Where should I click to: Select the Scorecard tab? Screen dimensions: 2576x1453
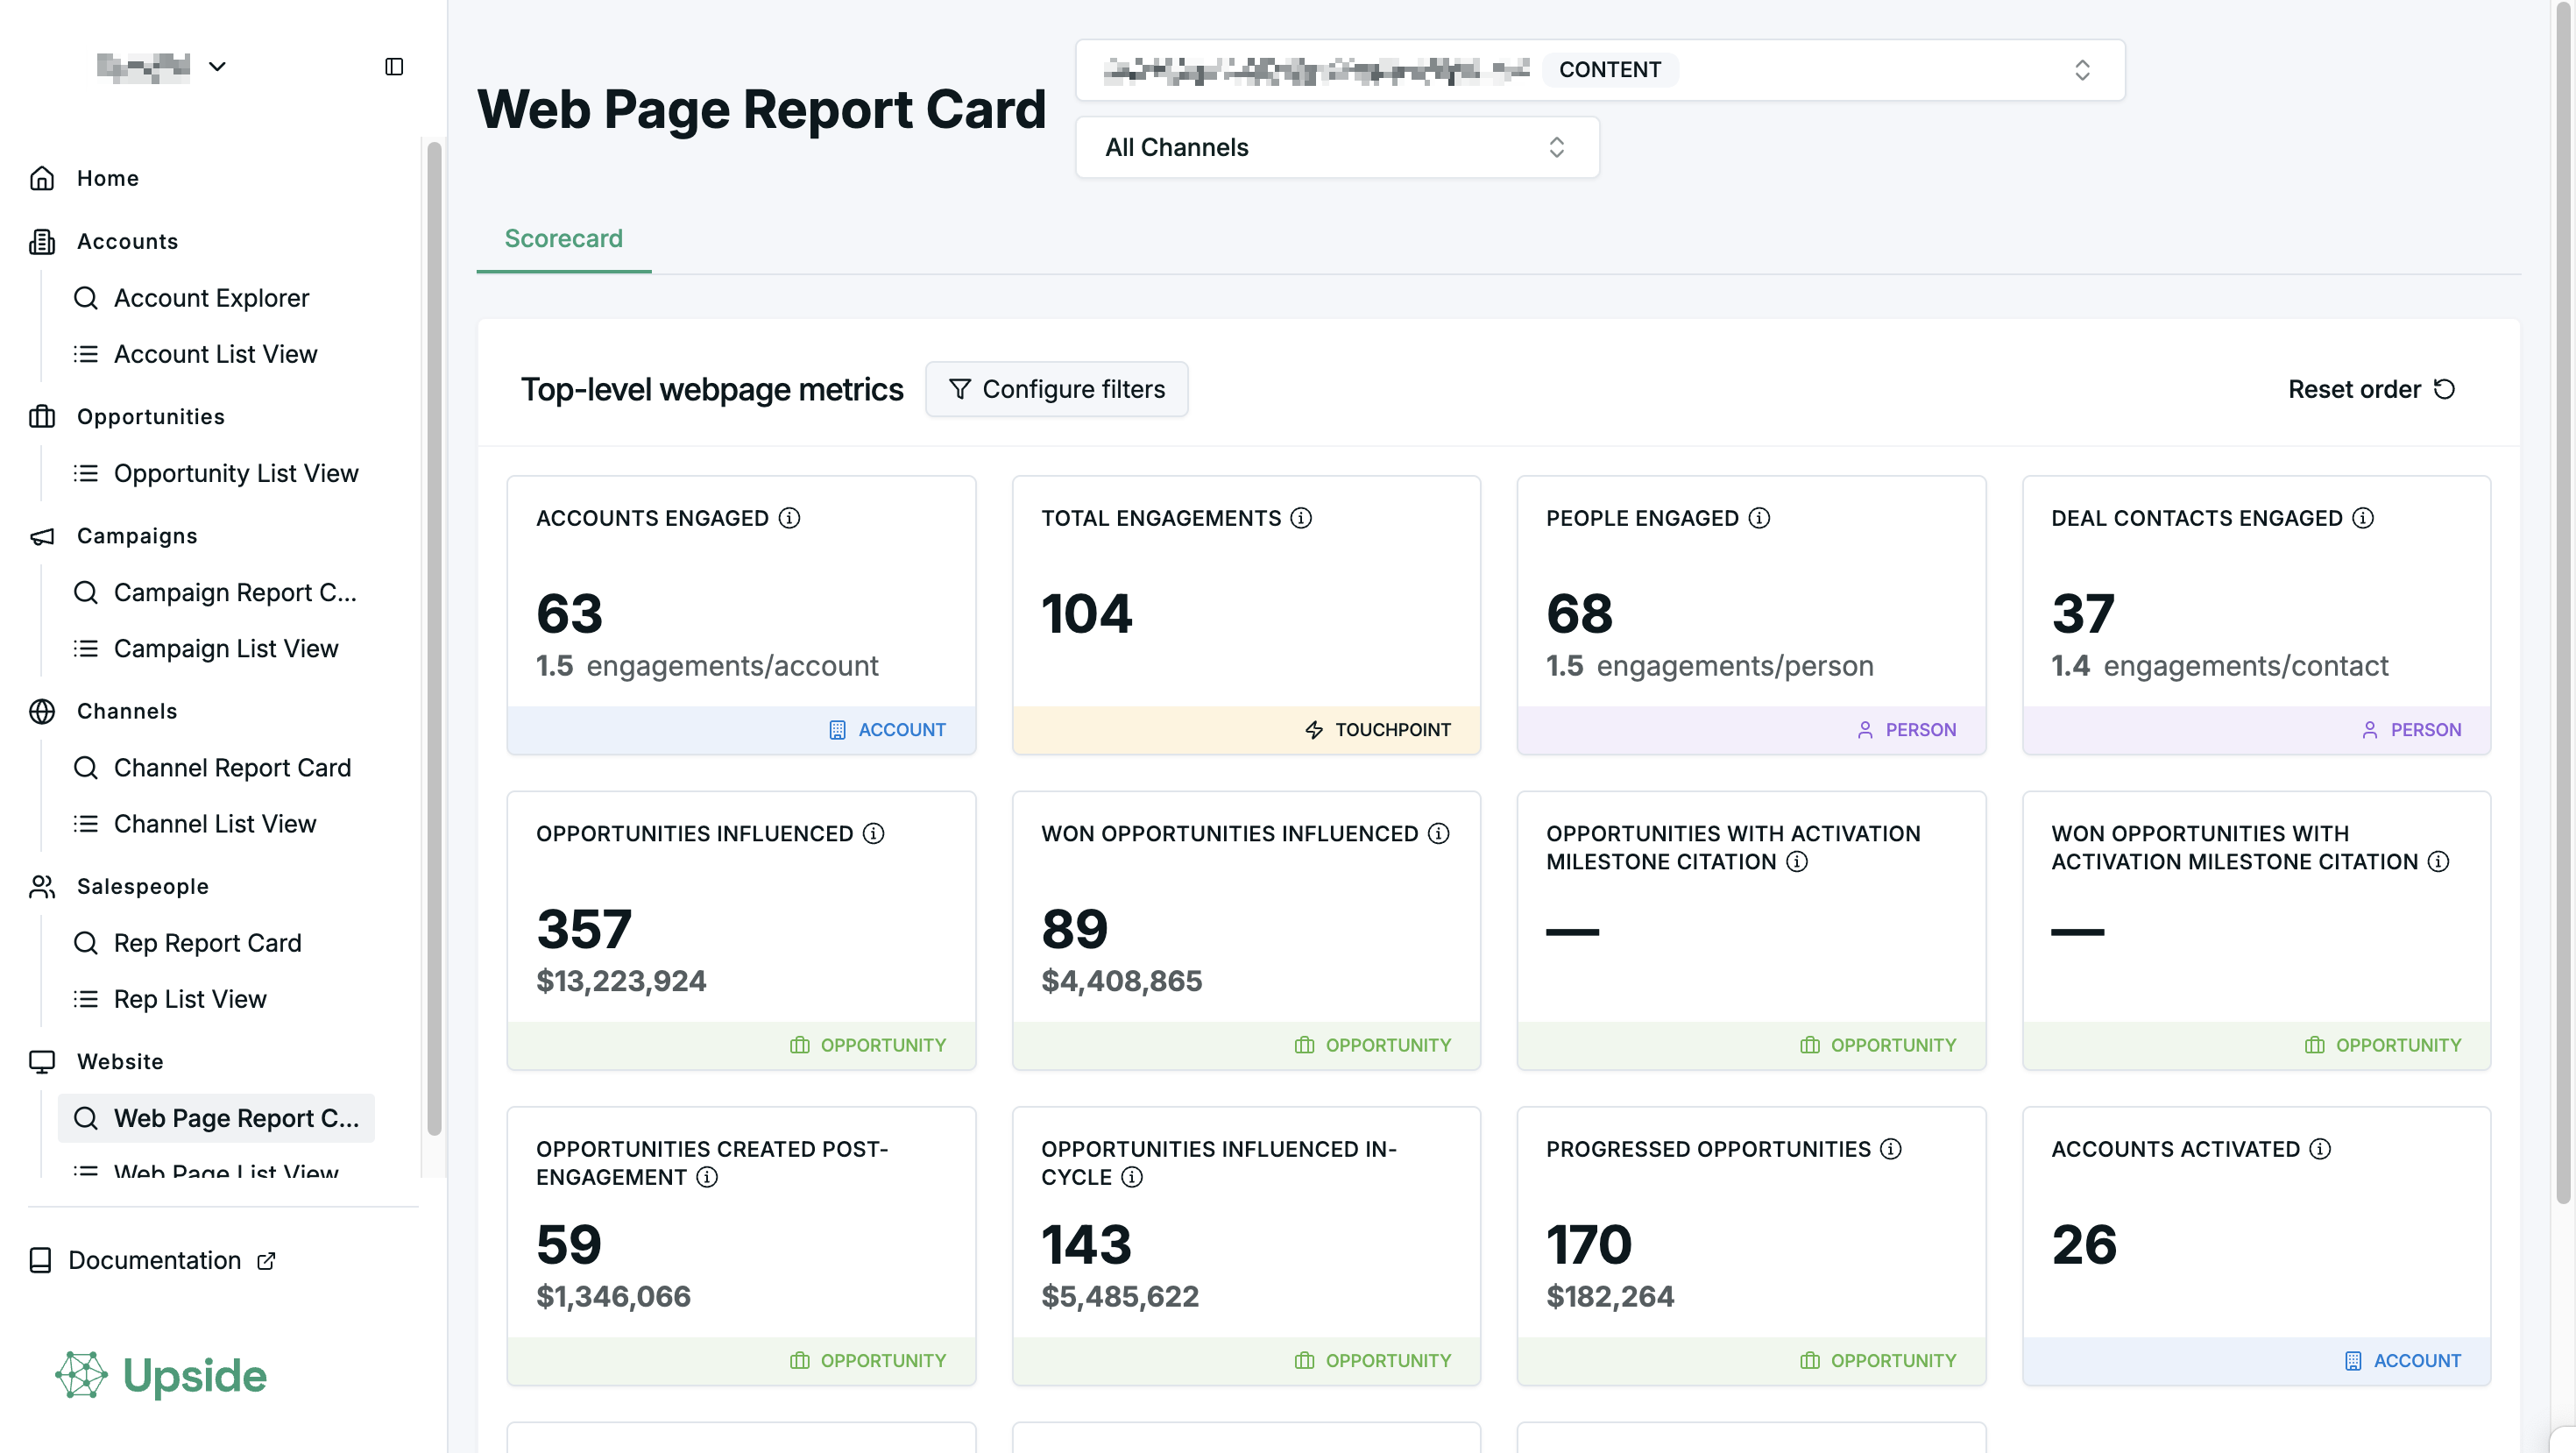(563, 239)
